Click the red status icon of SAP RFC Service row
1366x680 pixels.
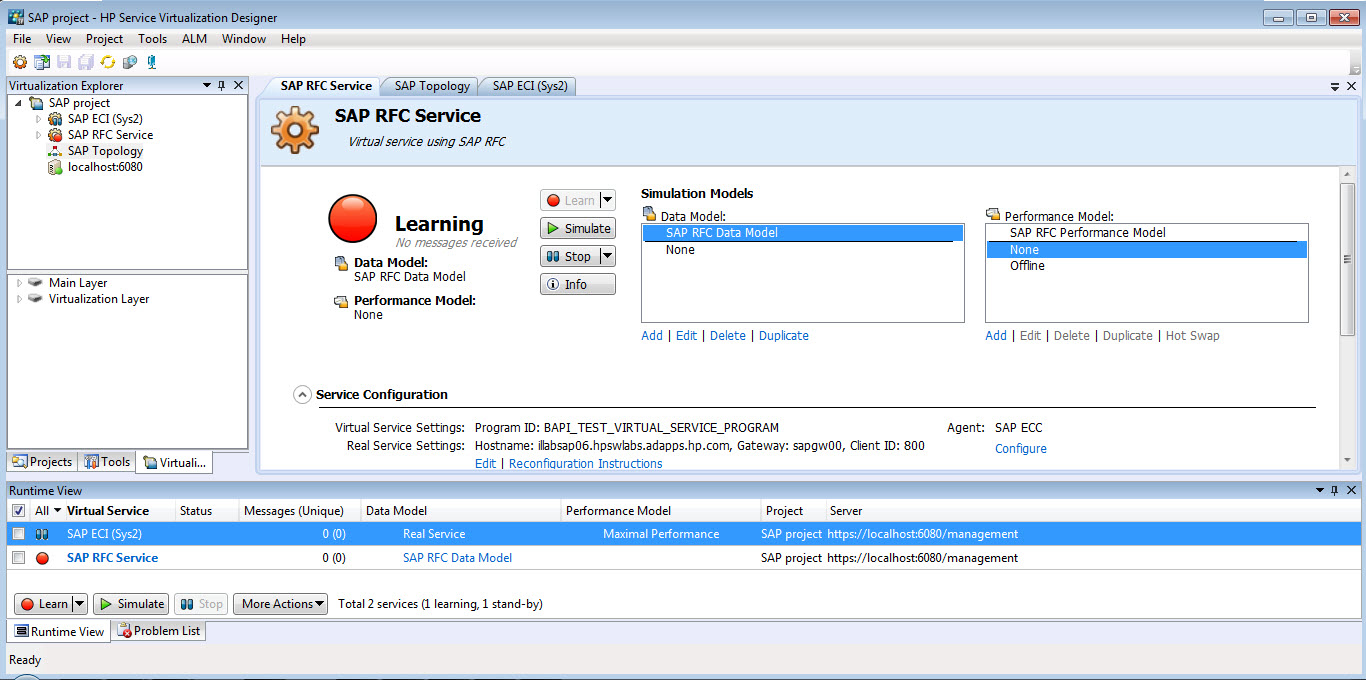42,558
